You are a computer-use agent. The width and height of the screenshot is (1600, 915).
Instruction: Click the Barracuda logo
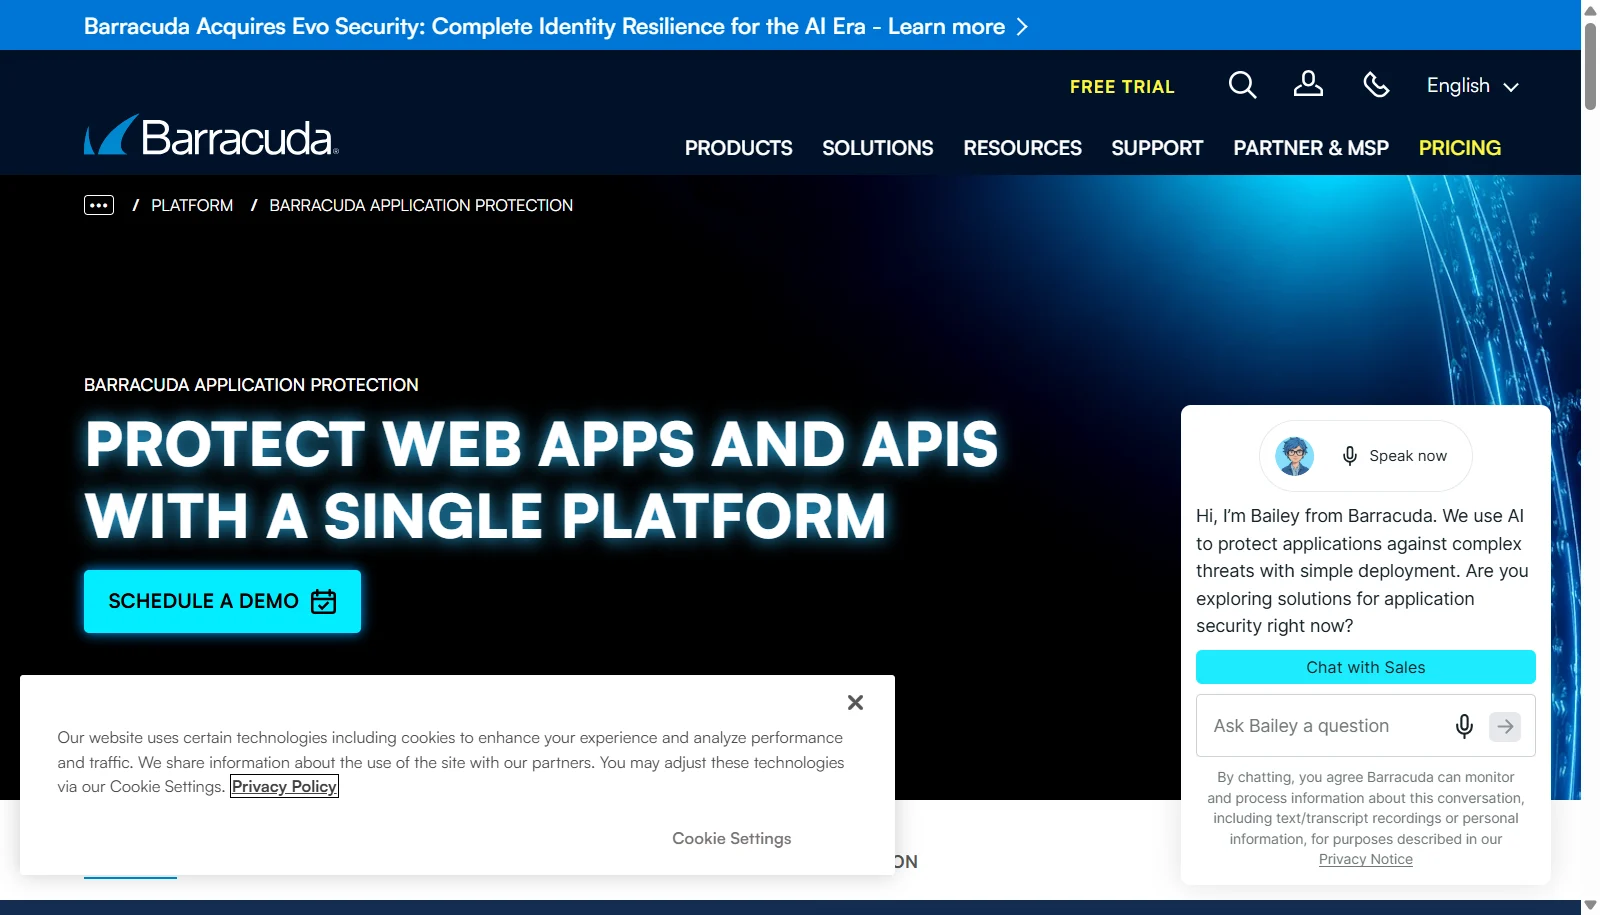[x=211, y=136]
